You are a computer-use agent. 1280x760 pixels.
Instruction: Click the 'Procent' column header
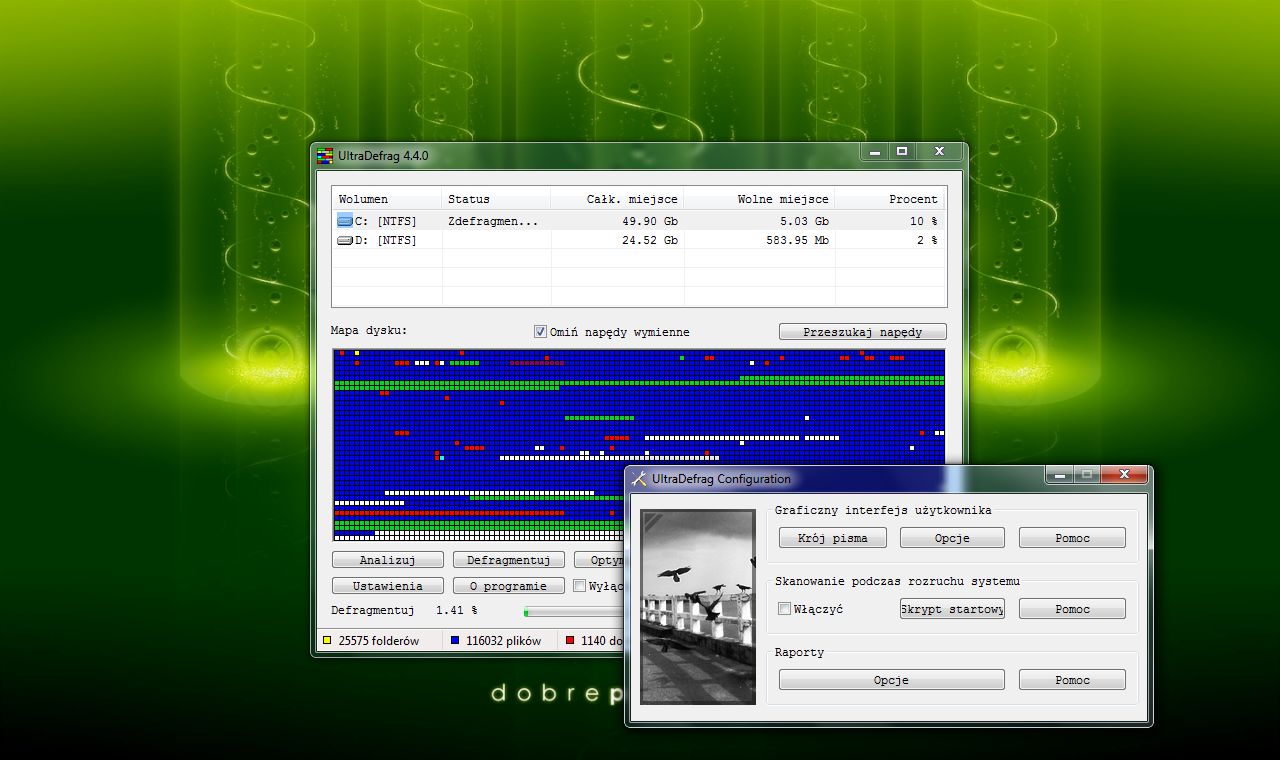click(890, 199)
